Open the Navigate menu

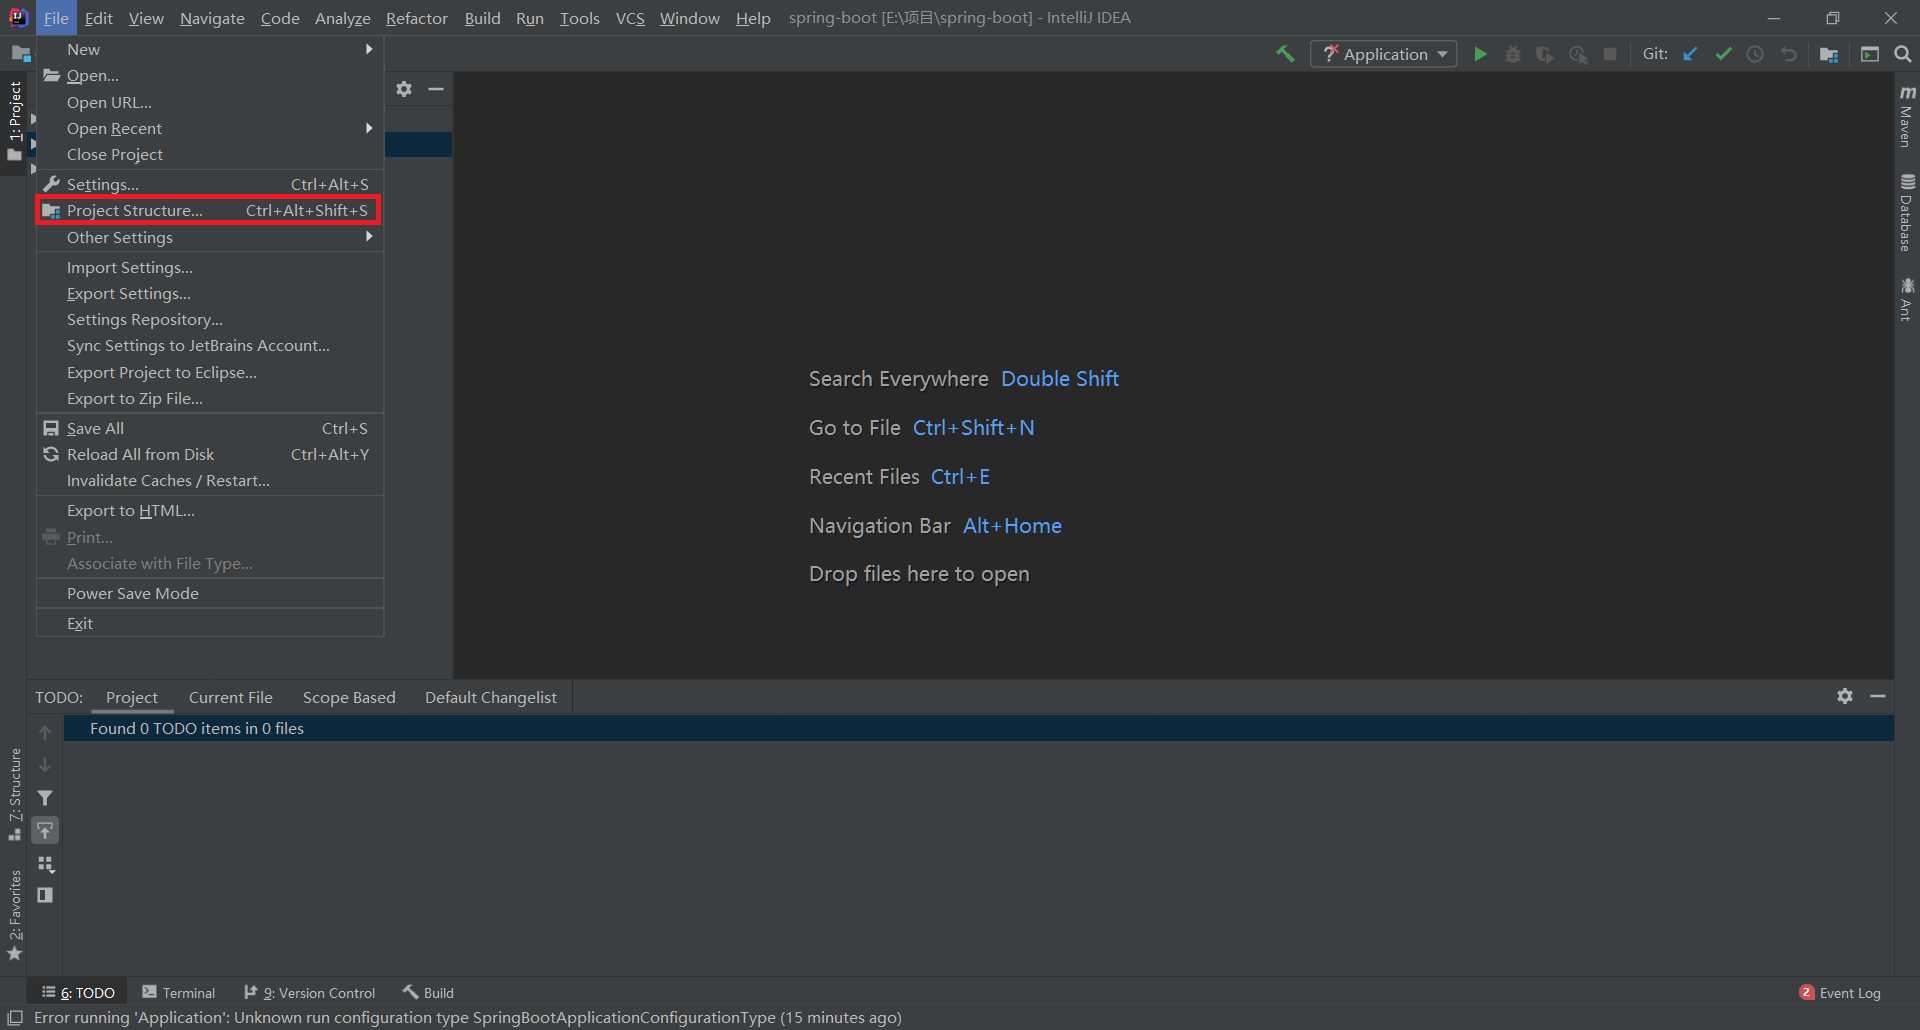pyautogui.click(x=212, y=18)
